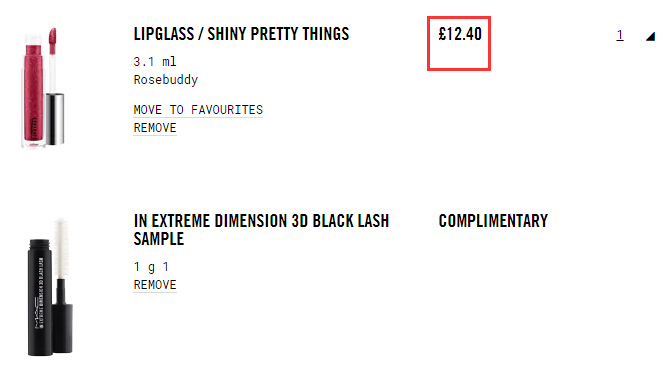Click the 1 g 1 size text
This screenshot has width=663, height=375.
pyautogui.click(x=151, y=267)
